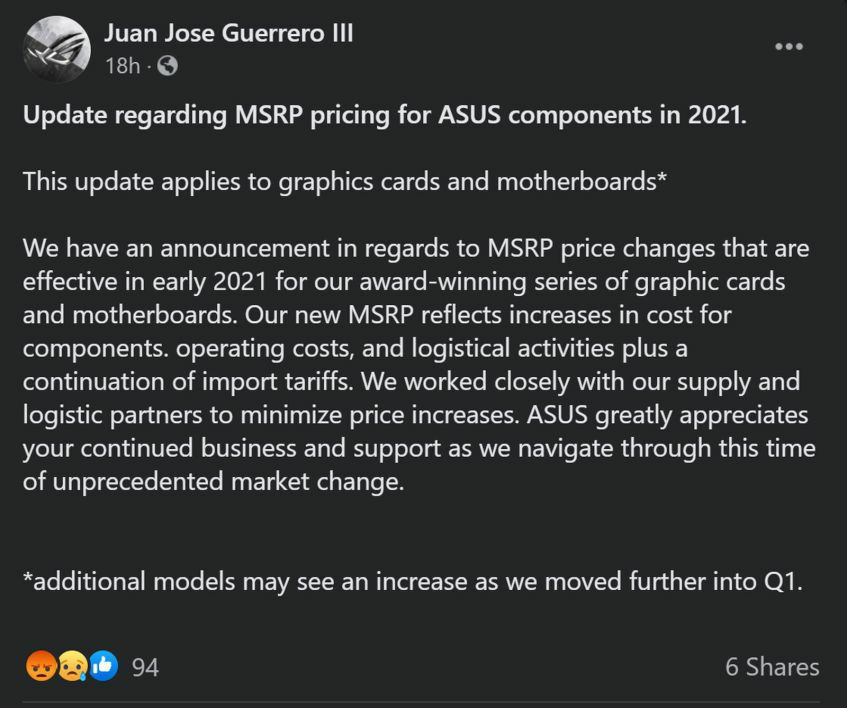This screenshot has width=847, height=708.
Task: Click "Q1." at the footnote's end
Action: pos(781,580)
